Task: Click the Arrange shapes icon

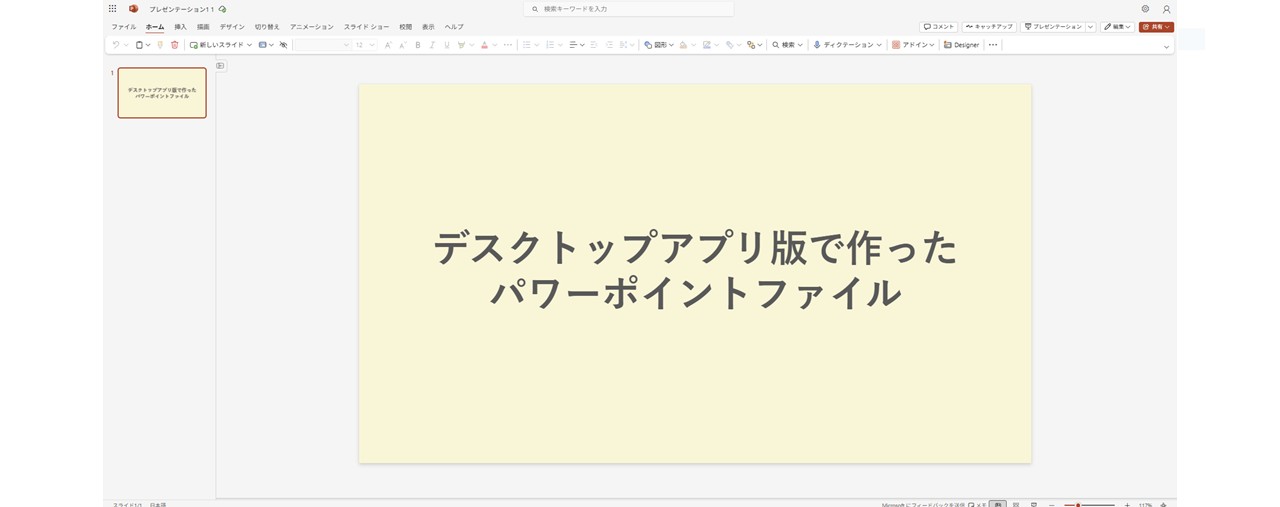Action: [751, 45]
